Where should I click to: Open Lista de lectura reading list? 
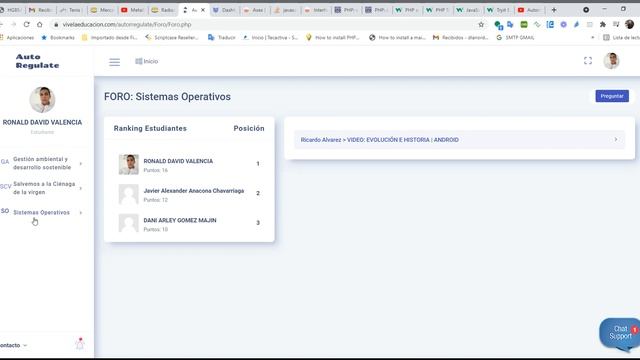[621, 38]
